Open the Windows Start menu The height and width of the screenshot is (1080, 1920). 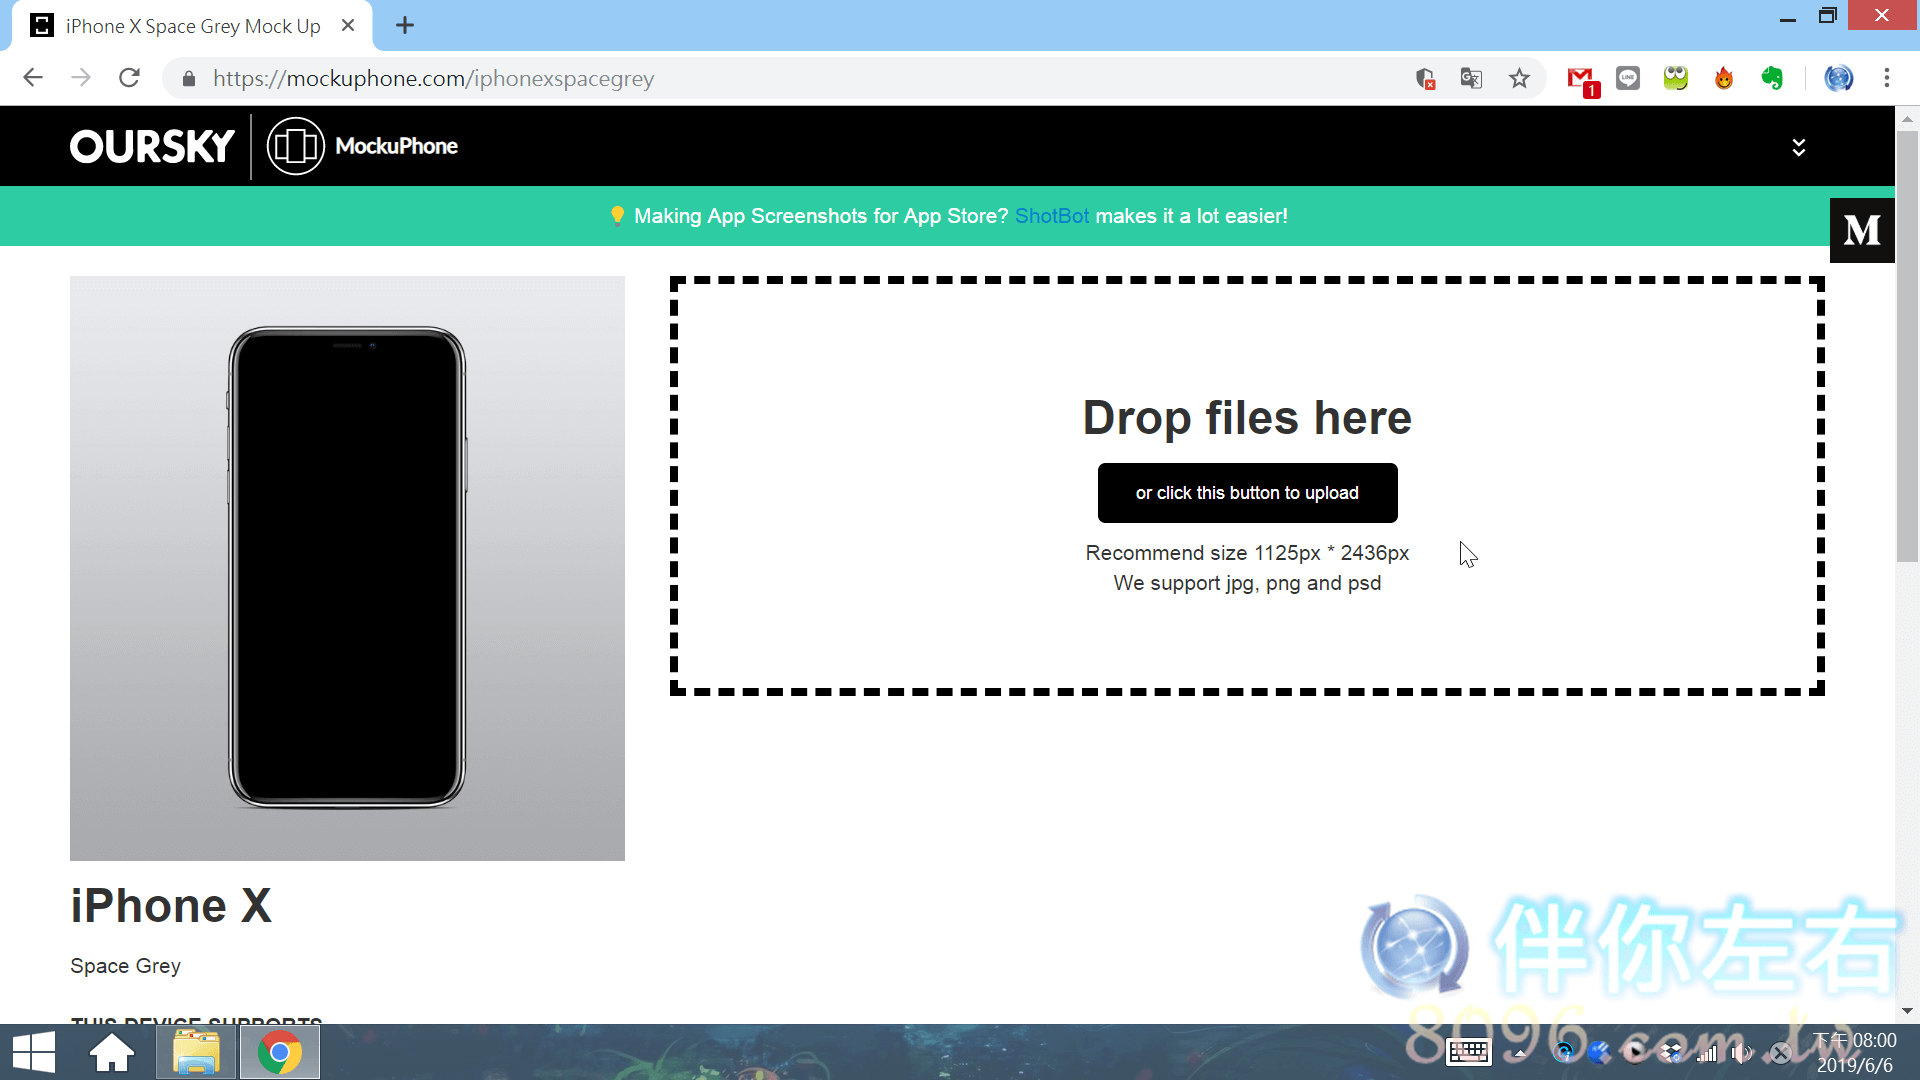tap(34, 1053)
